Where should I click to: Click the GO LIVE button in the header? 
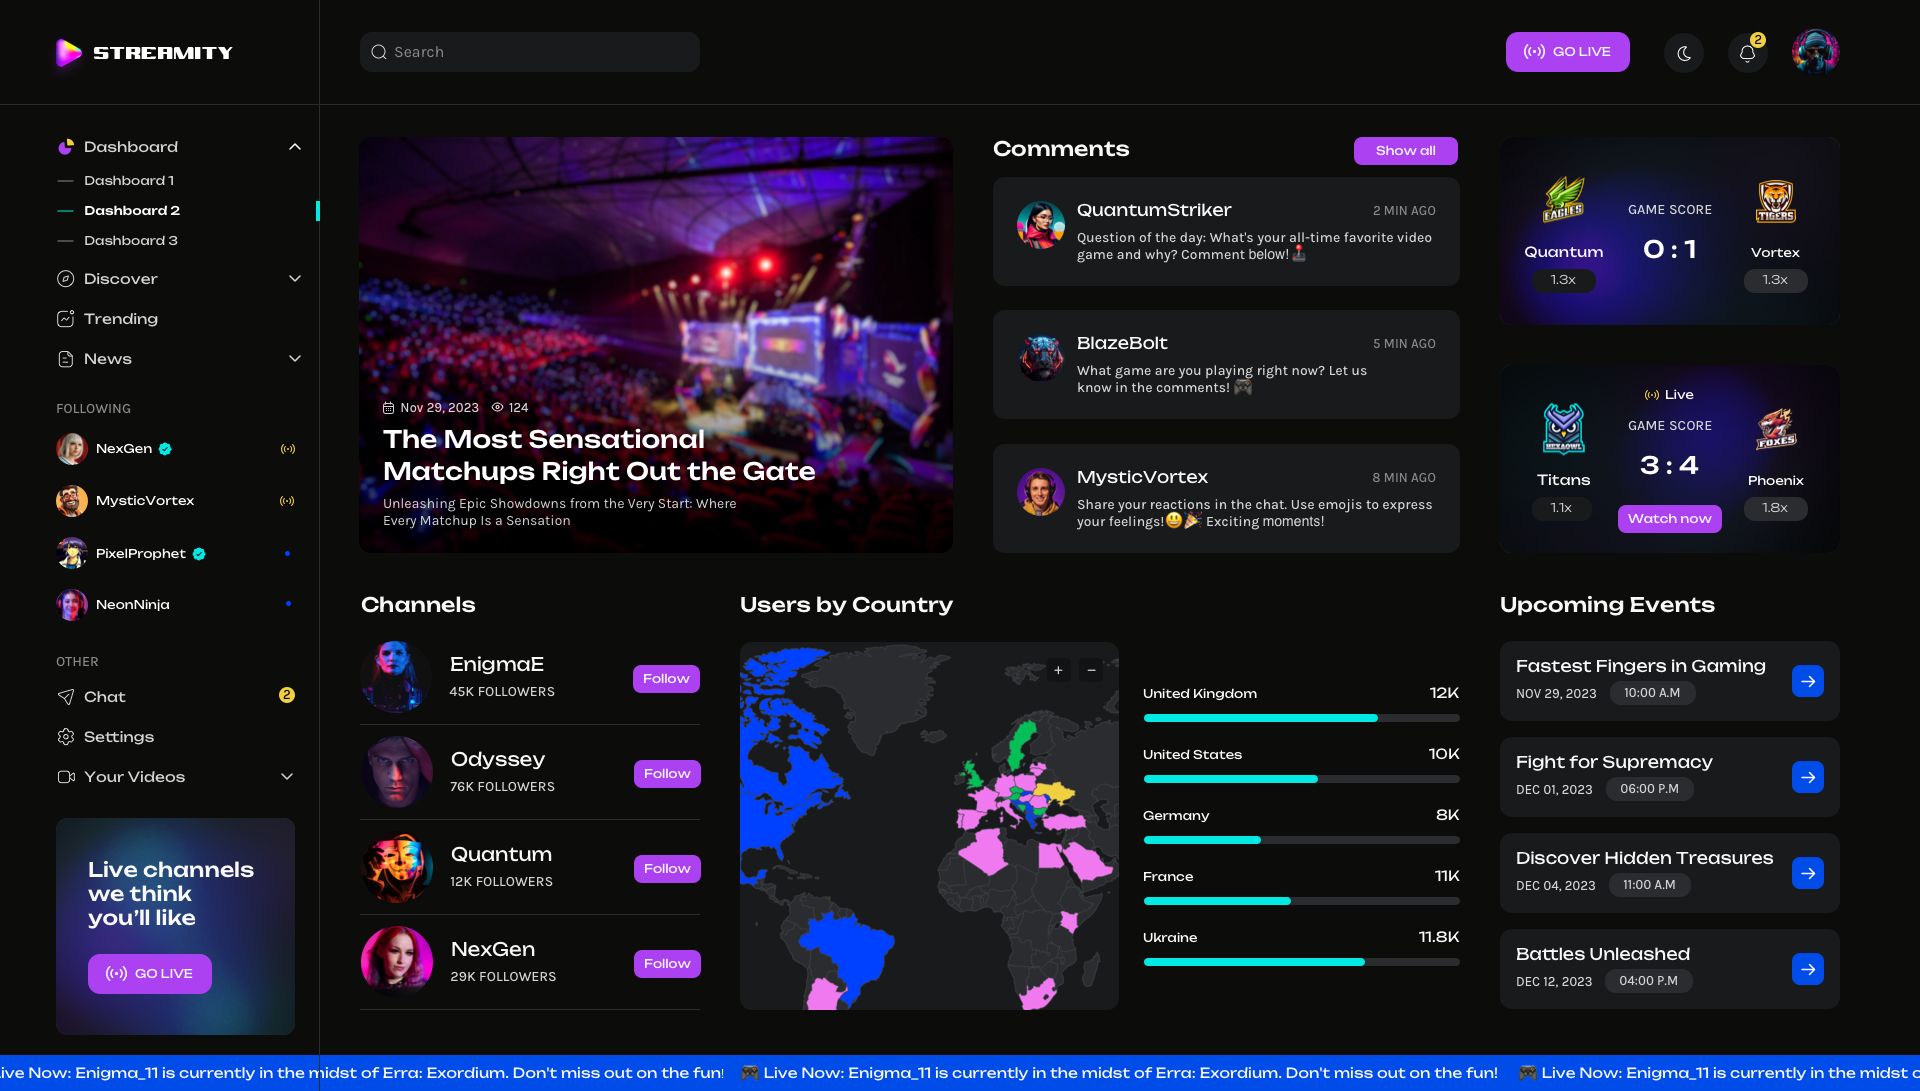coord(1567,51)
